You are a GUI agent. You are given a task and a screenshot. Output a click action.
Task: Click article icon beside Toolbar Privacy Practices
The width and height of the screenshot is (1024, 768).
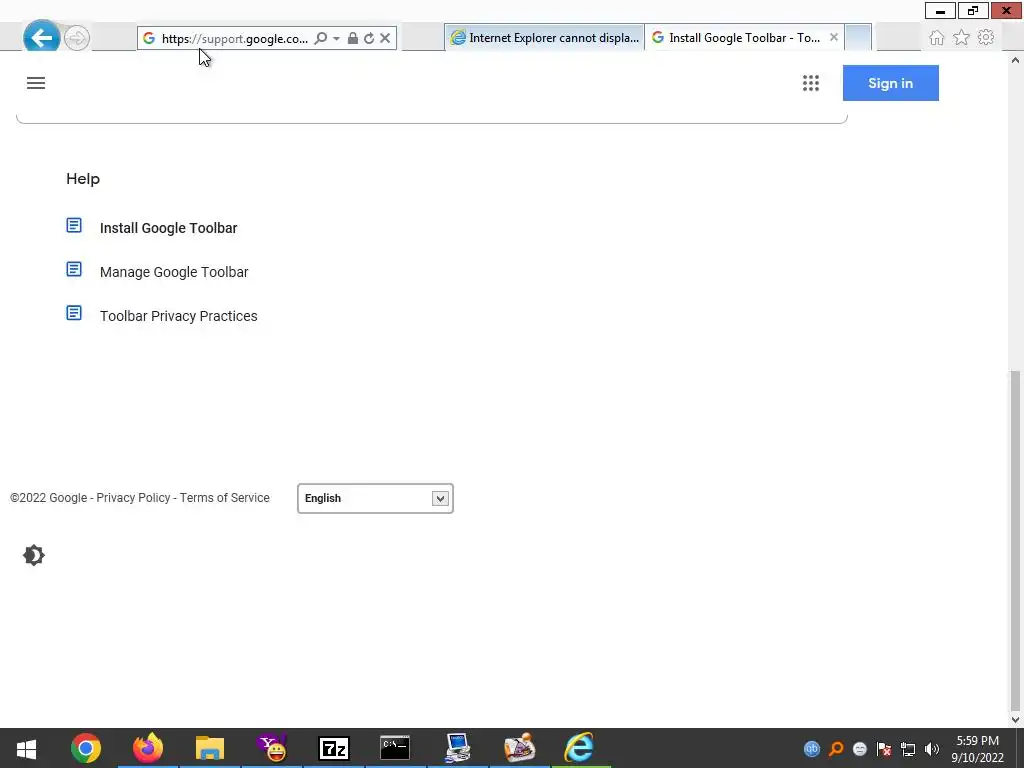[x=74, y=313]
